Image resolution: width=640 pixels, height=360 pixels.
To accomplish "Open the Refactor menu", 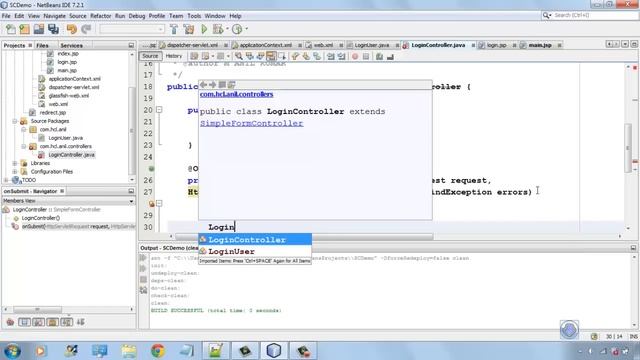I will [100, 16].
